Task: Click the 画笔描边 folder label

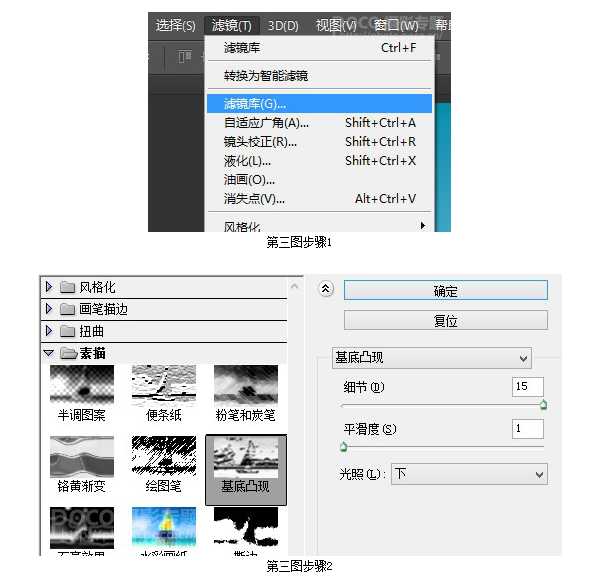Action: (103, 309)
